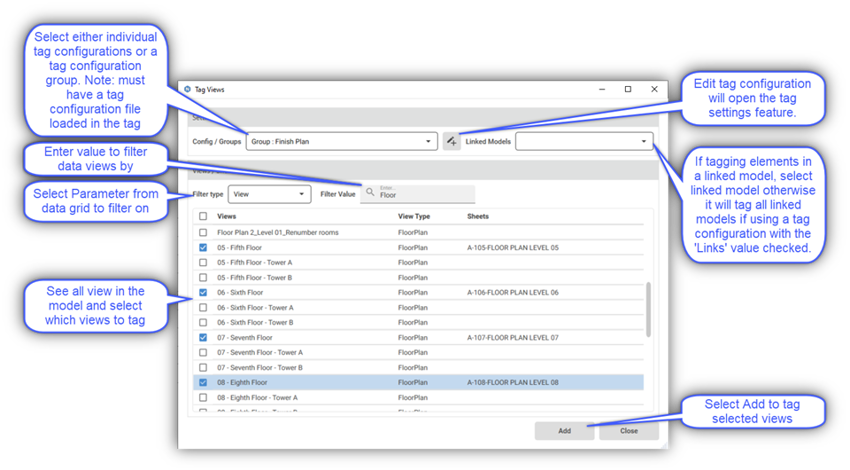Check 07 - Seventh Floor - Tower A checkbox
Image resolution: width=850 pixels, height=470 pixels.
point(203,352)
